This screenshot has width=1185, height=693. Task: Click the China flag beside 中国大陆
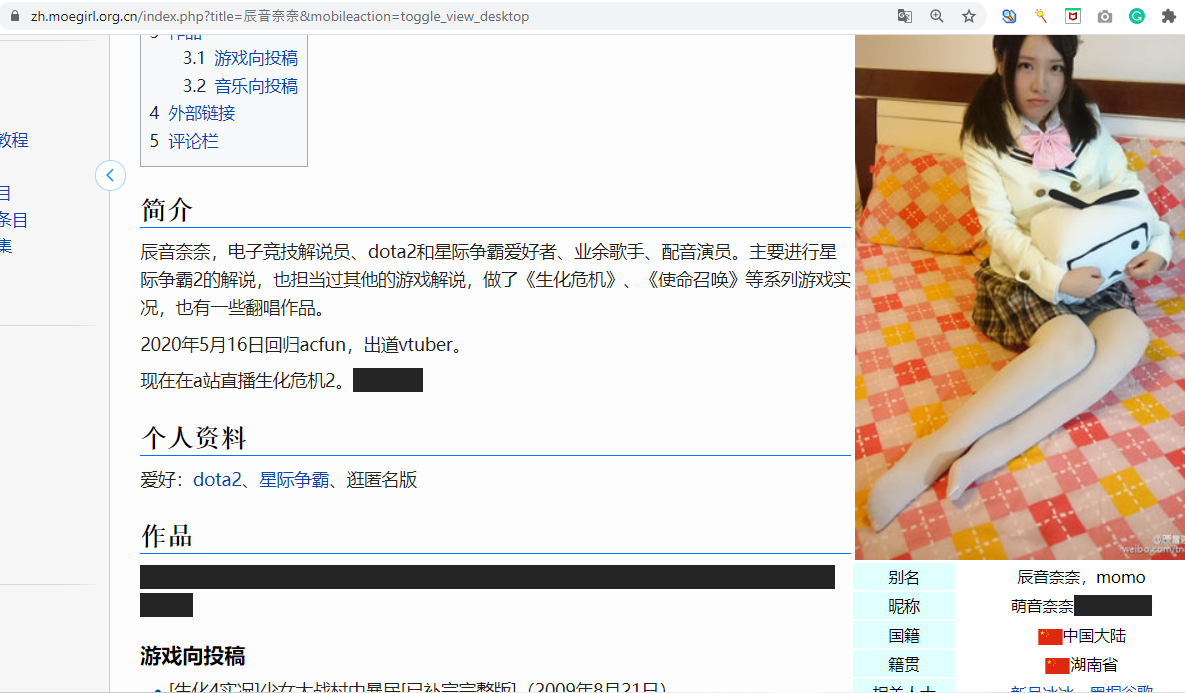1050,636
